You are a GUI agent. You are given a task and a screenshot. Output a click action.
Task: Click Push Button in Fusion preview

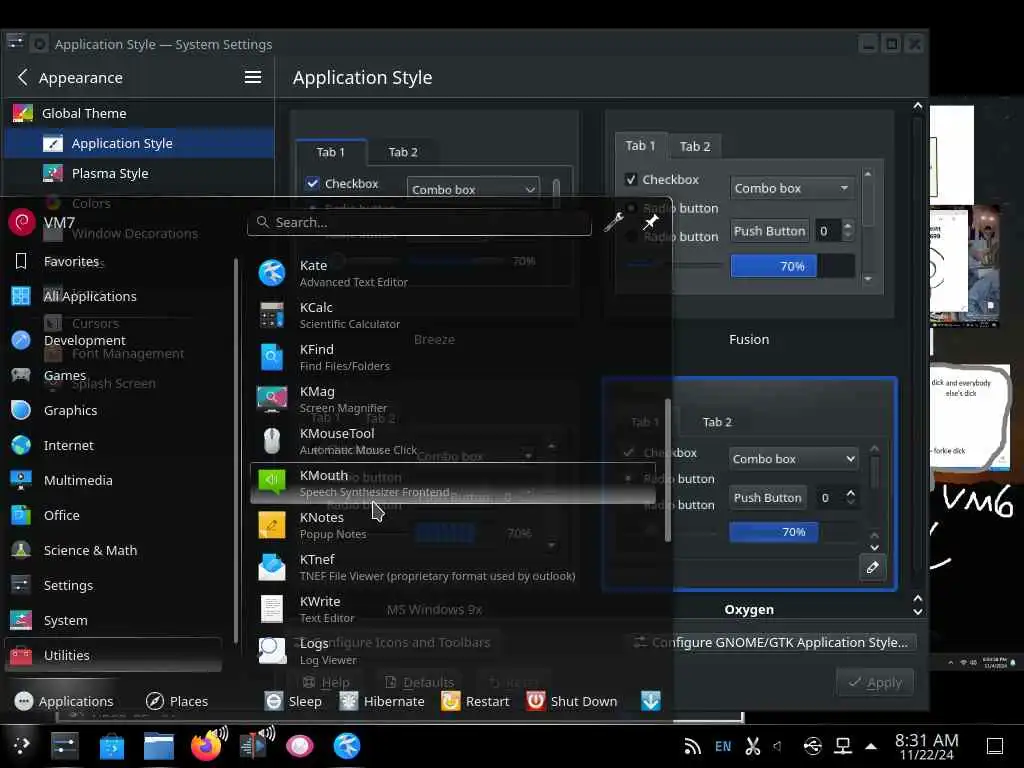click(x=769, y=231)
